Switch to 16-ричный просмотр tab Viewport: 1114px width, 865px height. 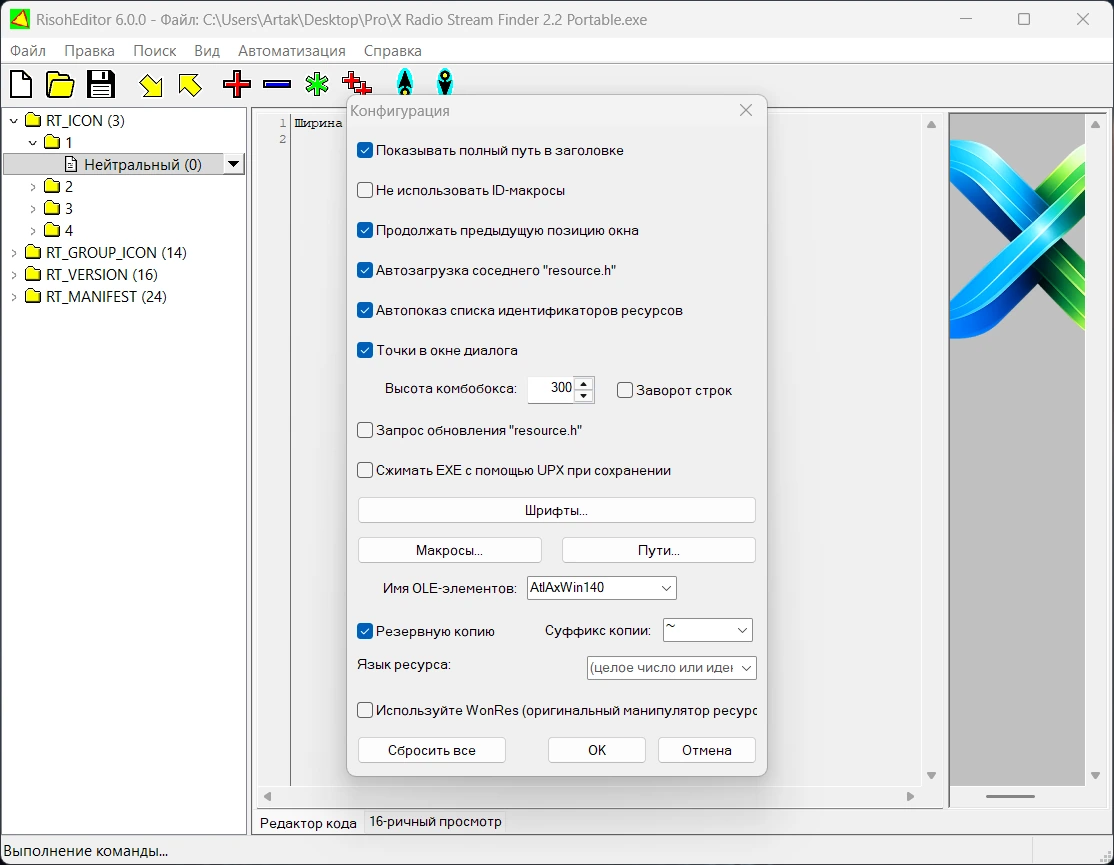(x=435, y=822)
